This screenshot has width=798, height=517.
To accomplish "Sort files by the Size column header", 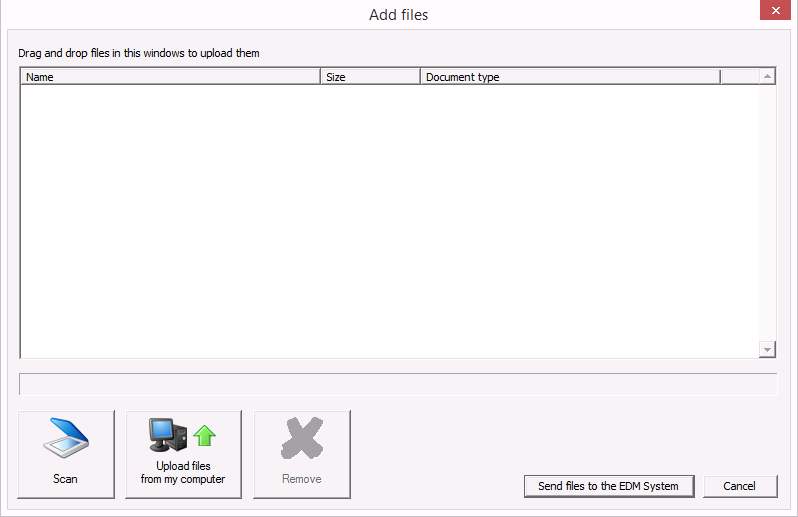I will pyautogui.click(x=370, y=77).
